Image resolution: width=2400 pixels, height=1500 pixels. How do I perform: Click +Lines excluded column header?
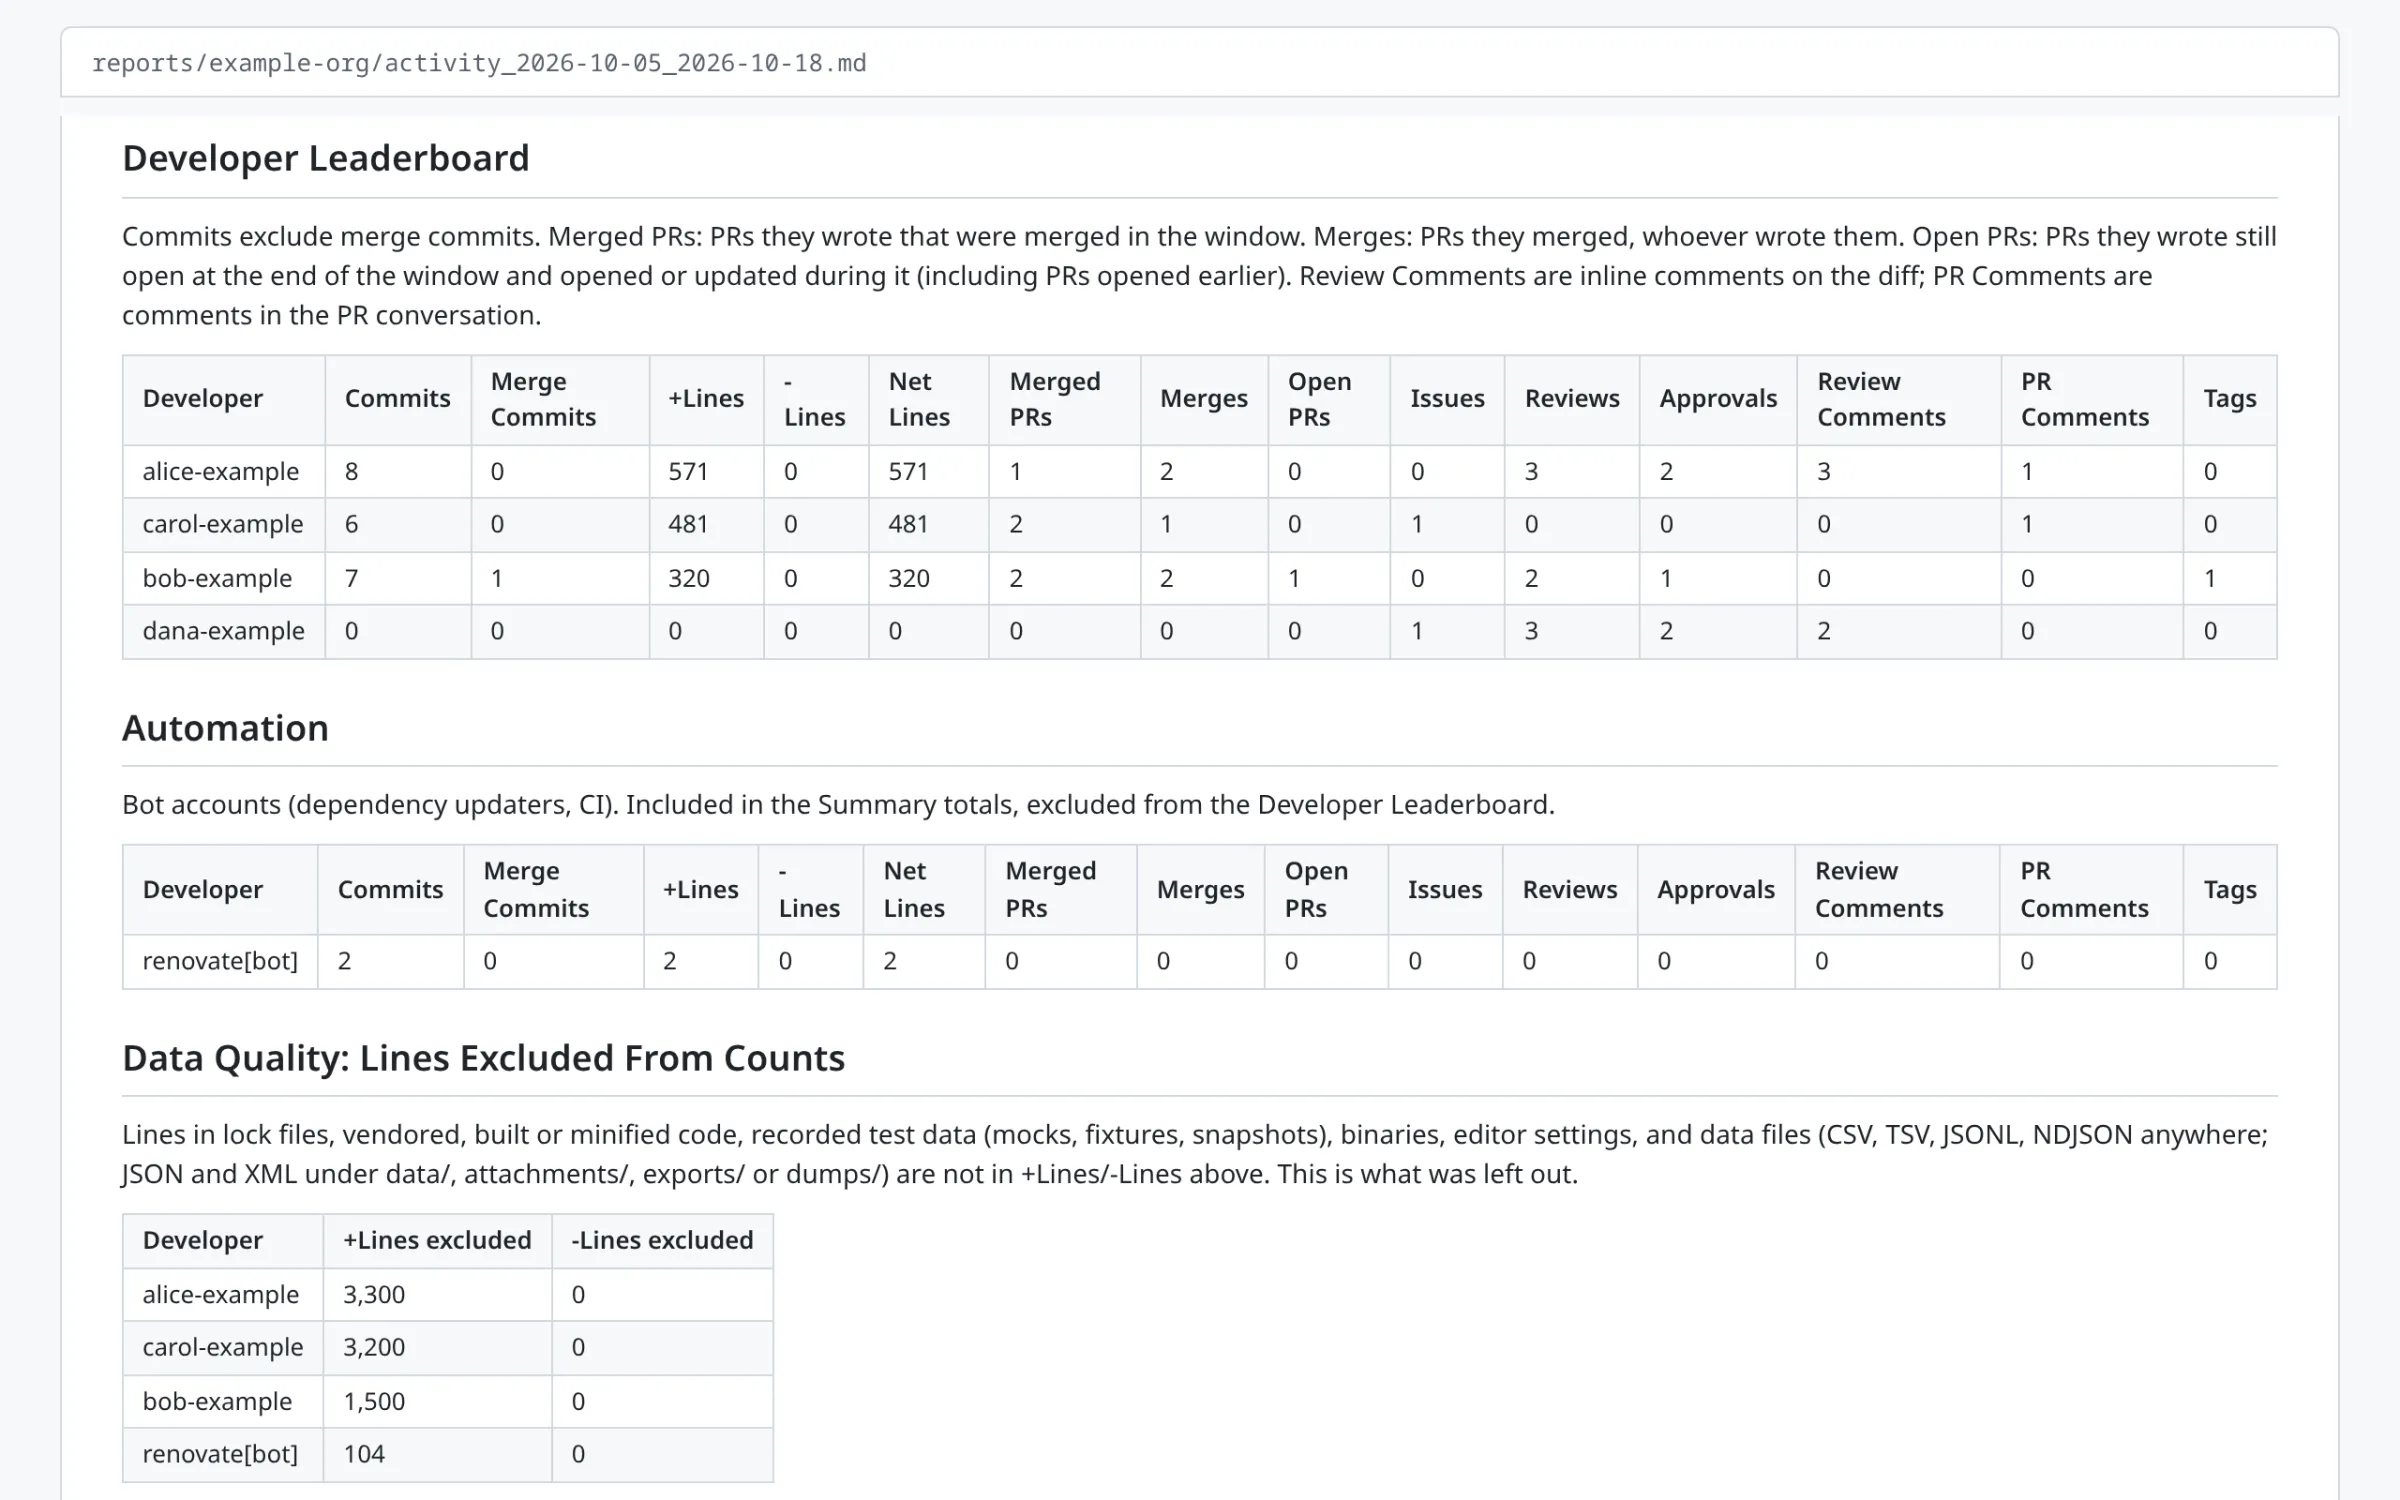tap(437, 1240)
